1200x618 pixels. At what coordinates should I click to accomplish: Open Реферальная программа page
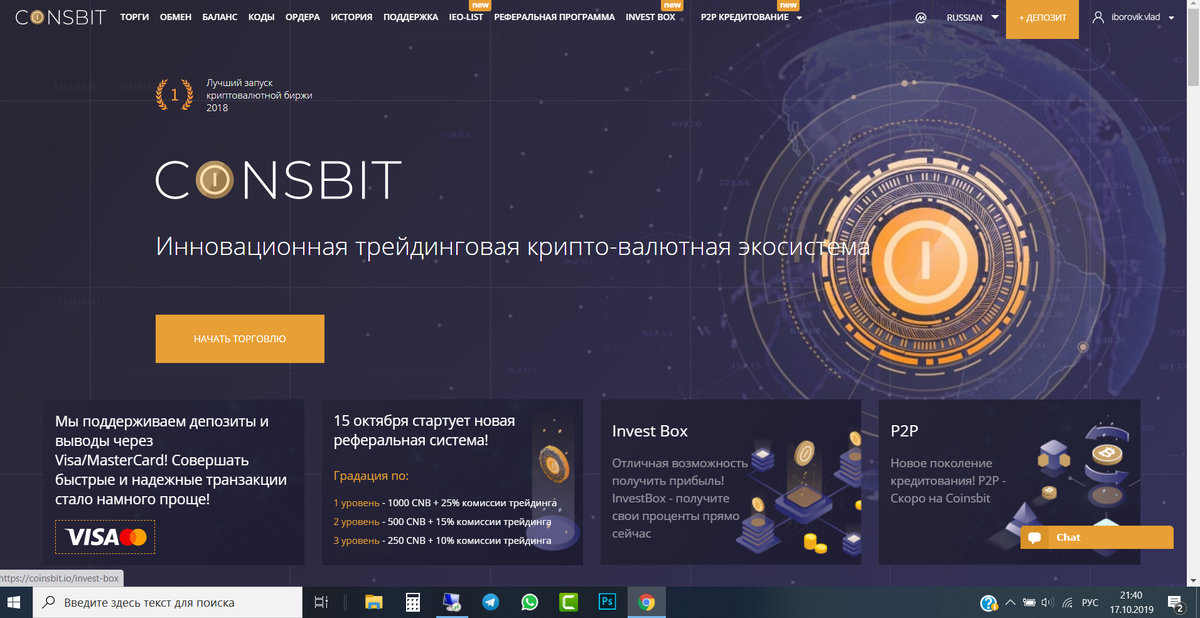pyautogui.click(x=555, y=18)
